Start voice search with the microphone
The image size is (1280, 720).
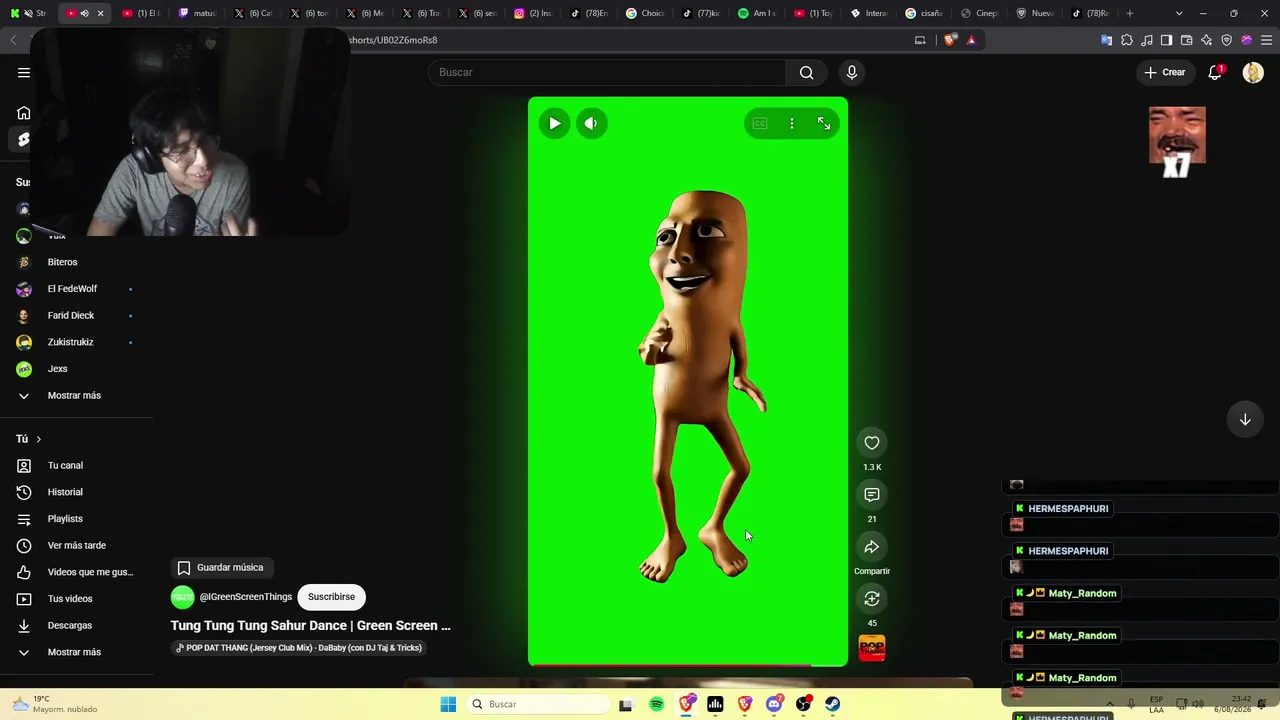(852, 72)
